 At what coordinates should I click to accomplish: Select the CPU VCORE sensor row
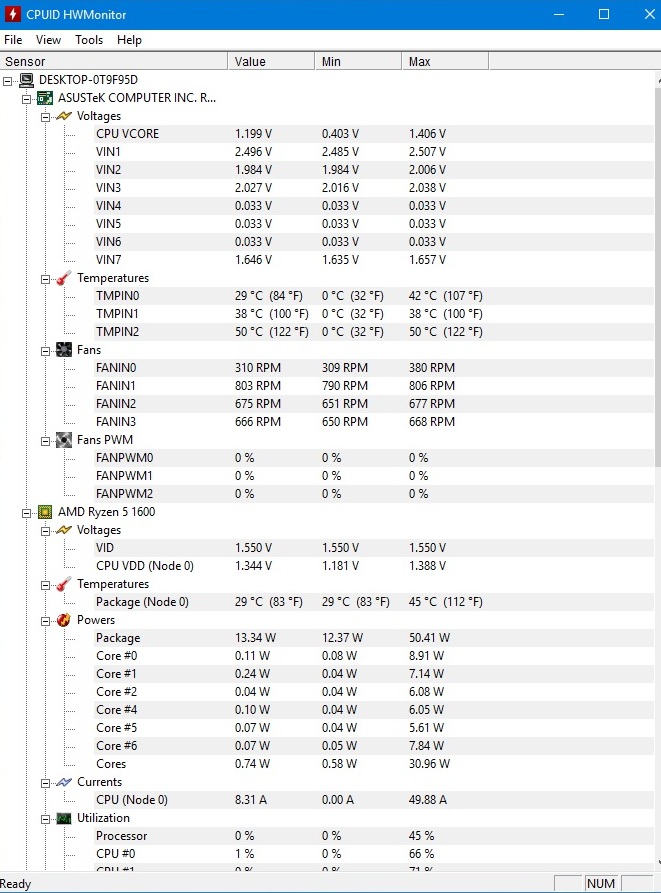pyautogui.click(x=127, y=134)
